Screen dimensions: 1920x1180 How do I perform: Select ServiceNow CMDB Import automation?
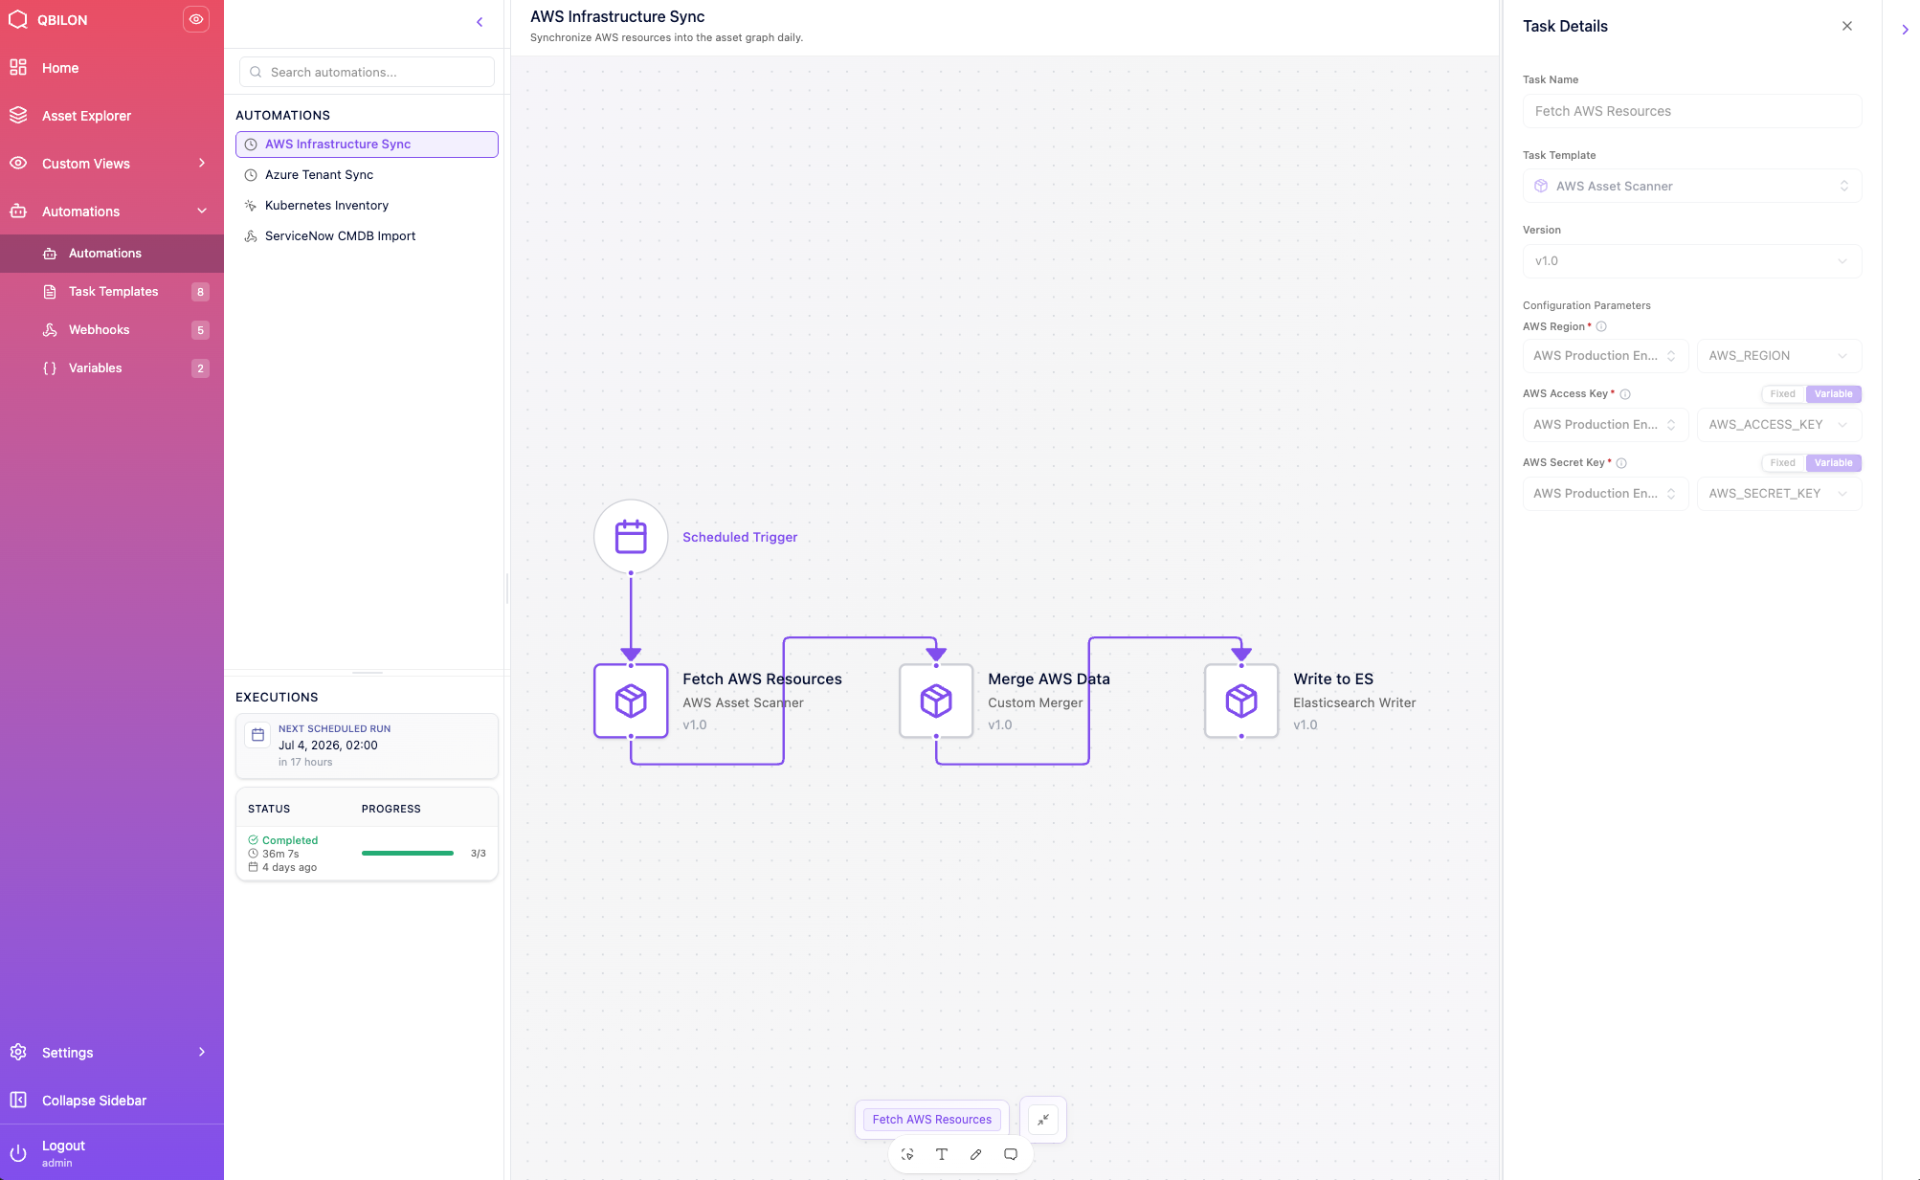pyautogui.click(x=367, y=236)
